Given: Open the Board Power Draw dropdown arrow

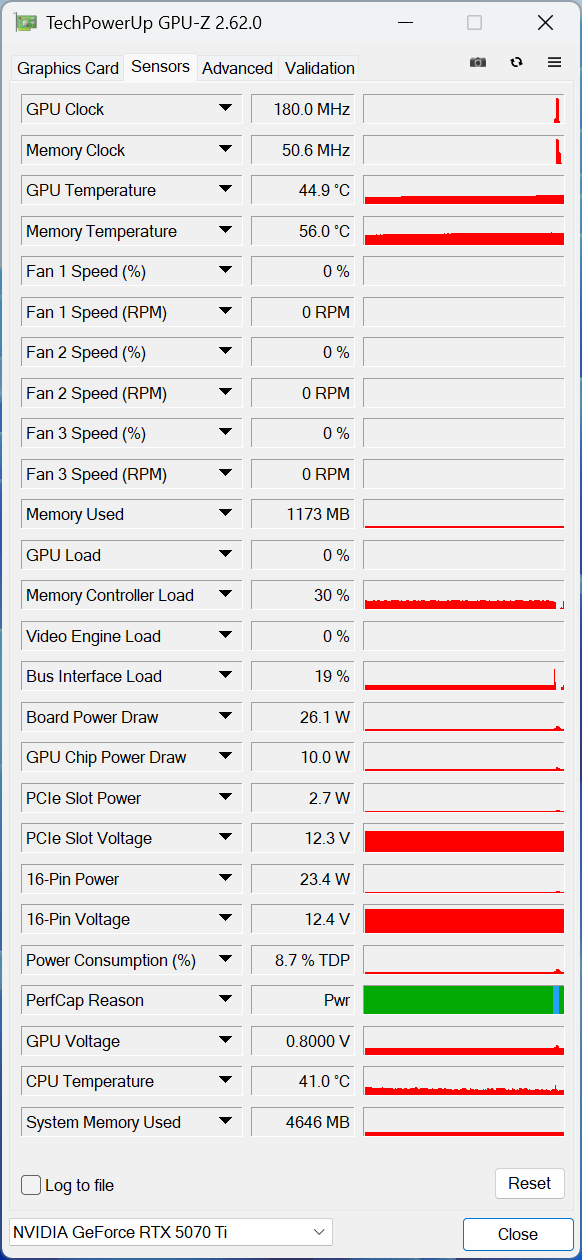Looking at the screenshot, I should click(225, 717).
